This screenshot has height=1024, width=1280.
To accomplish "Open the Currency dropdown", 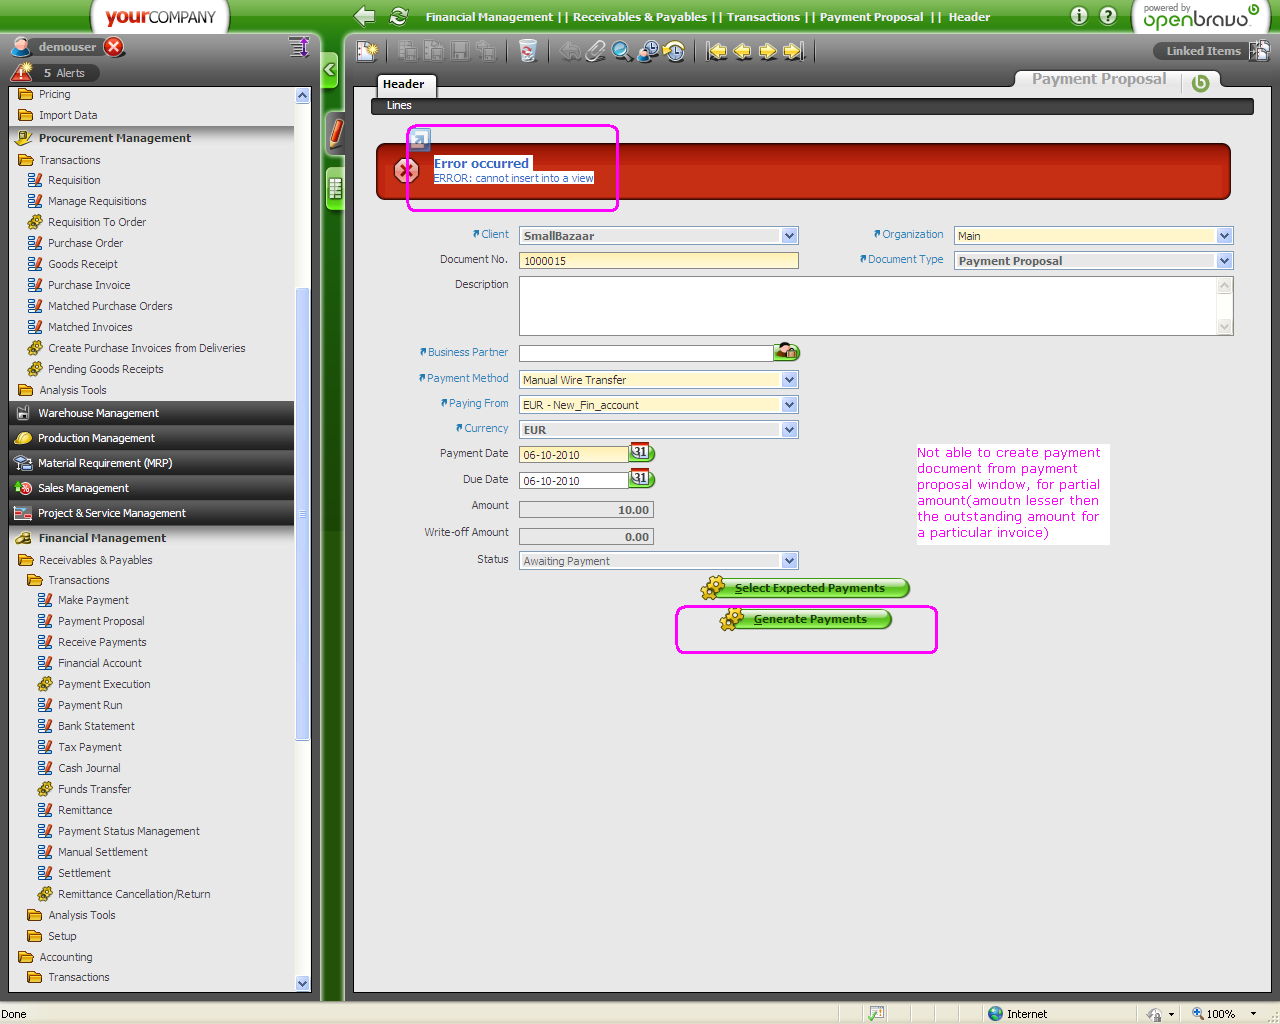I will point(790,430).
